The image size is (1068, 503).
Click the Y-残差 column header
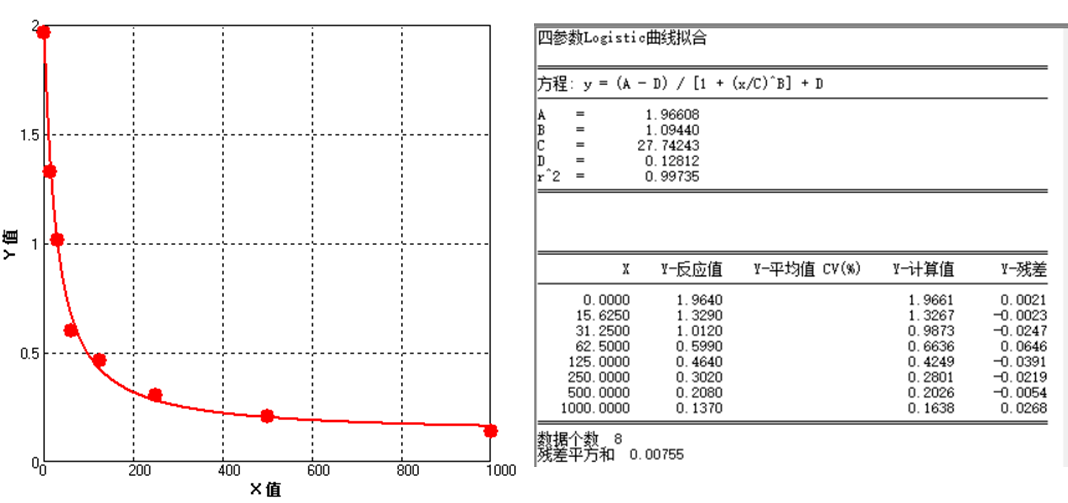coord(1024,269)
